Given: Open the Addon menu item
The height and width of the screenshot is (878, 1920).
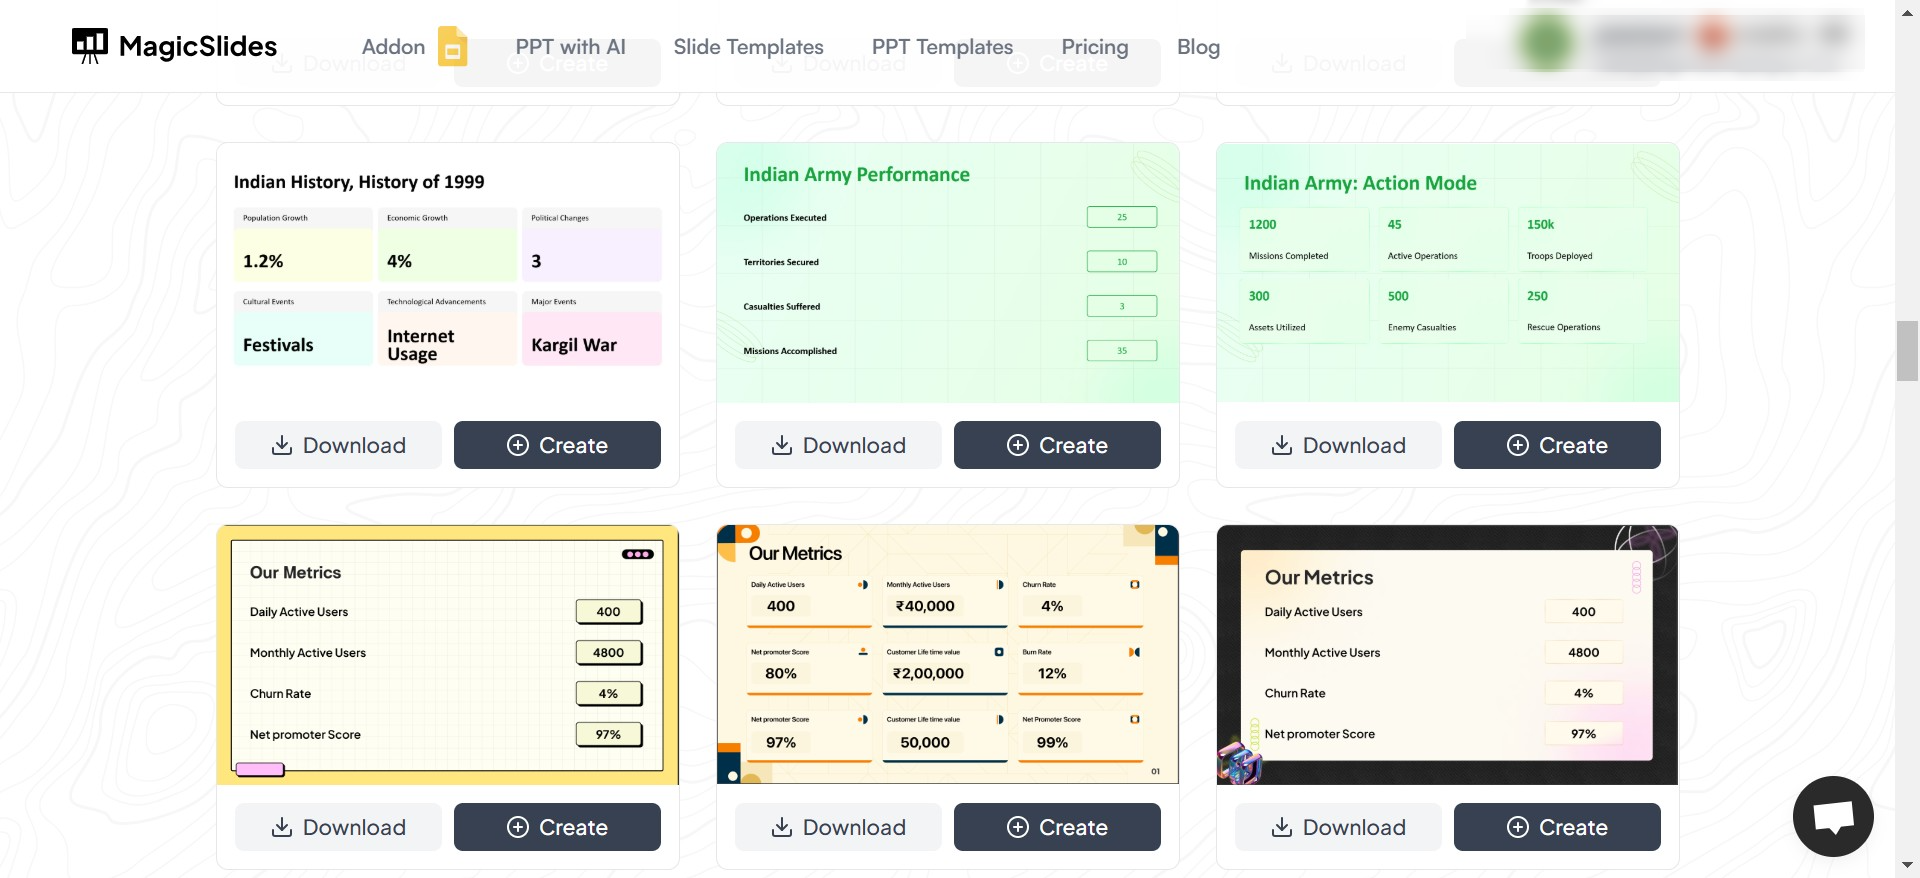Looking at the screenshot, I should click(393, 47).
